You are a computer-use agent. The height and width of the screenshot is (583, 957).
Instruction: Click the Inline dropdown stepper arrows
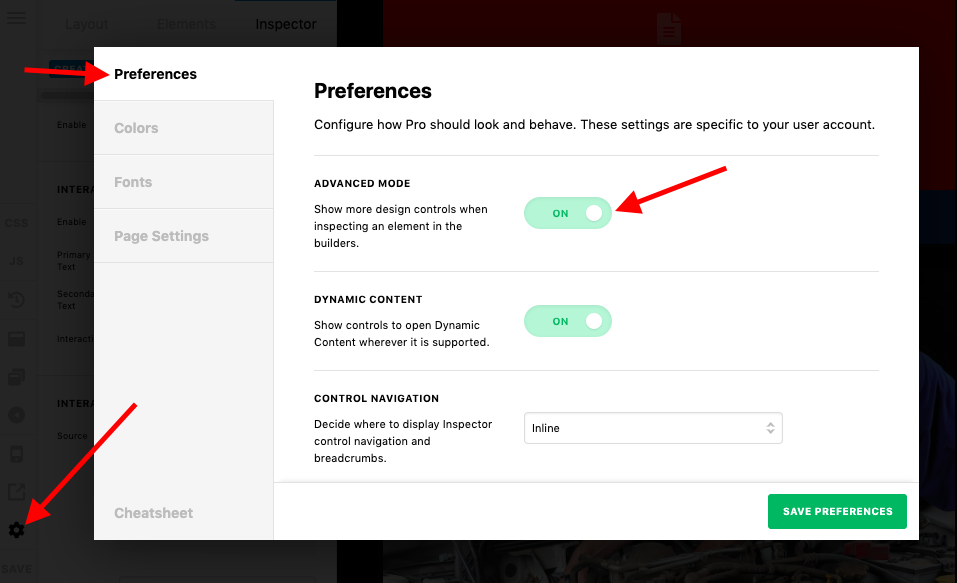point(770,428)
